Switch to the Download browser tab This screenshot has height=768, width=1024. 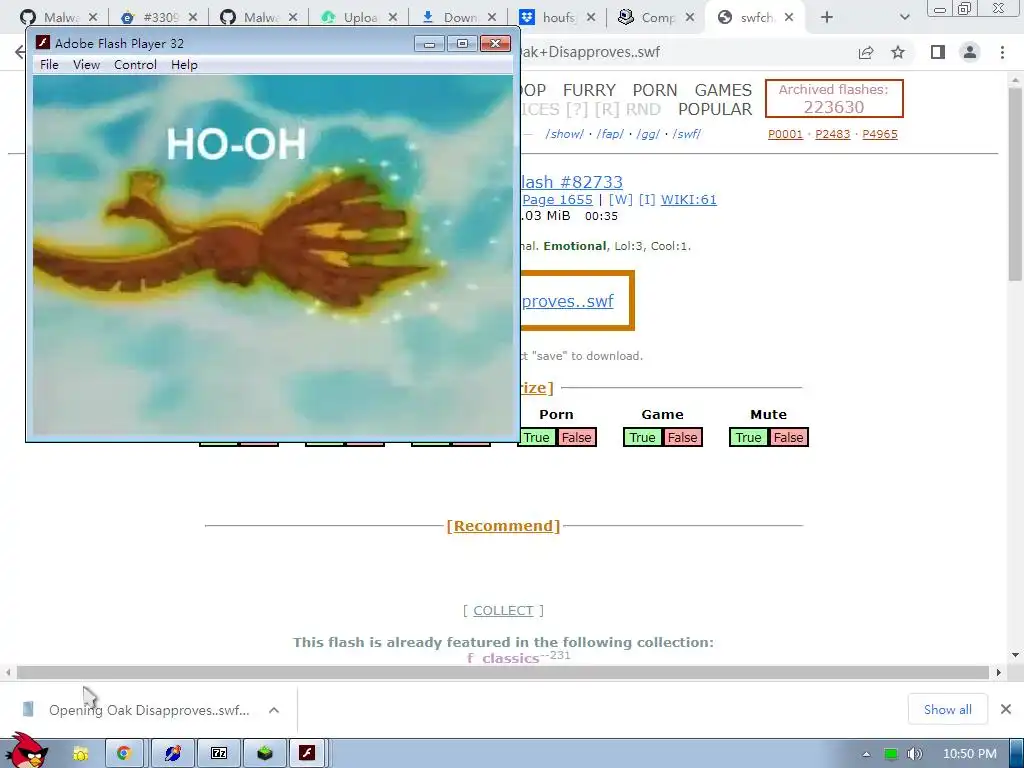pyautogui.click(x=459, y=17)
